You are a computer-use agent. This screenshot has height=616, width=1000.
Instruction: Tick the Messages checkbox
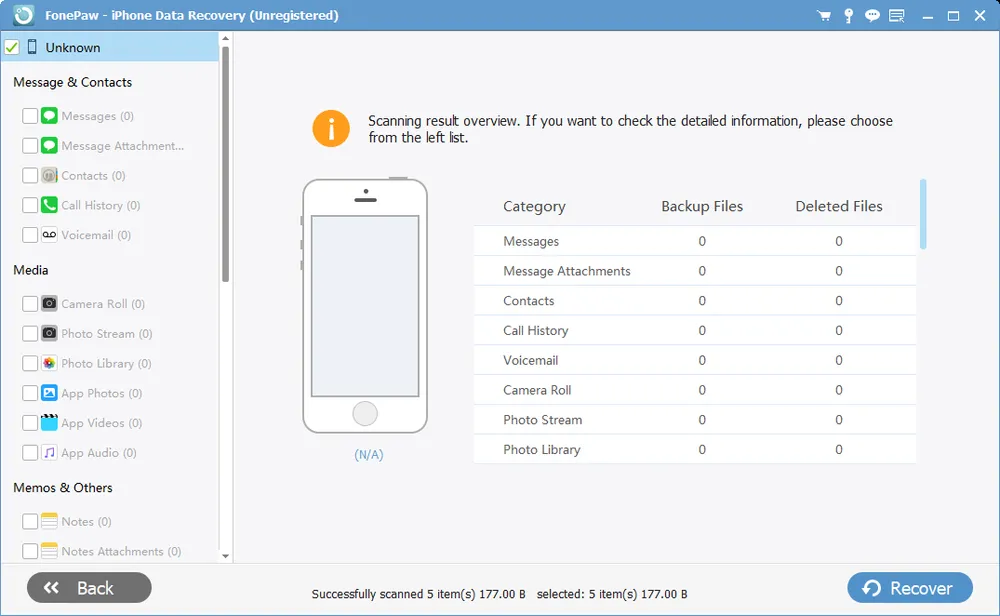click(30, 115)
